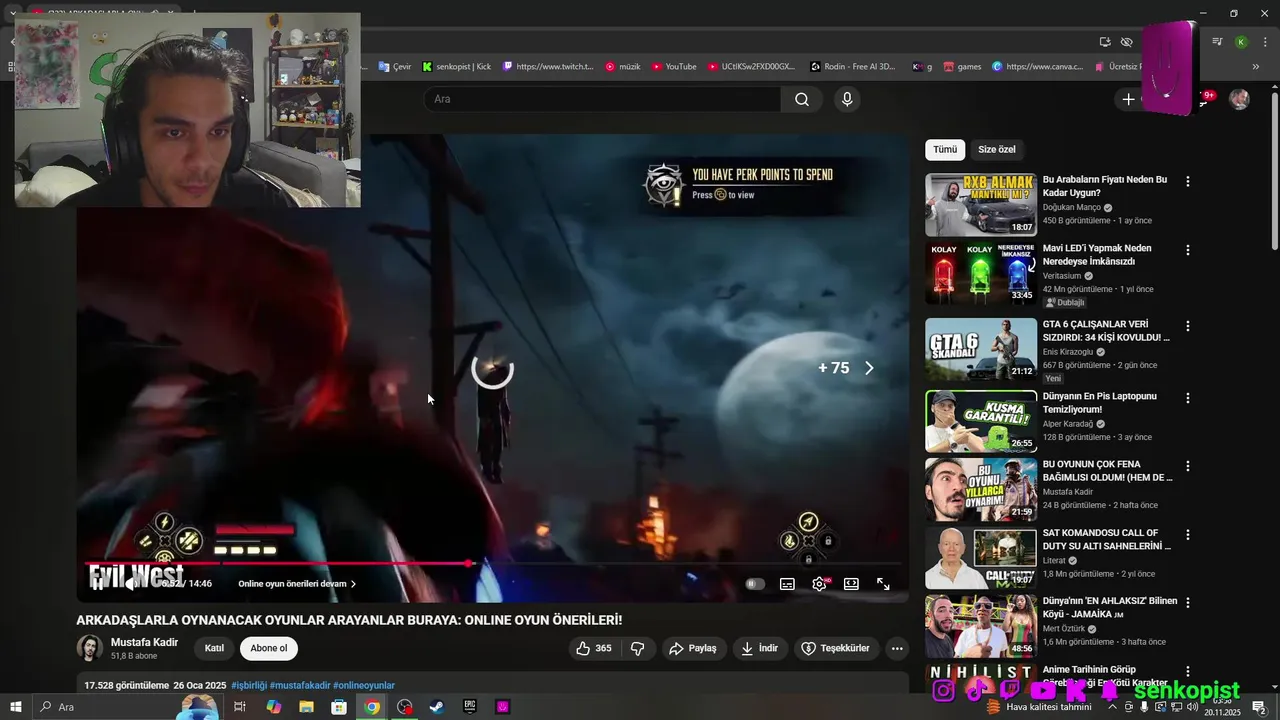1280x720 pixels.
Task: Like the video with the thumbs-up 365 button
Action: click(593, 648)
